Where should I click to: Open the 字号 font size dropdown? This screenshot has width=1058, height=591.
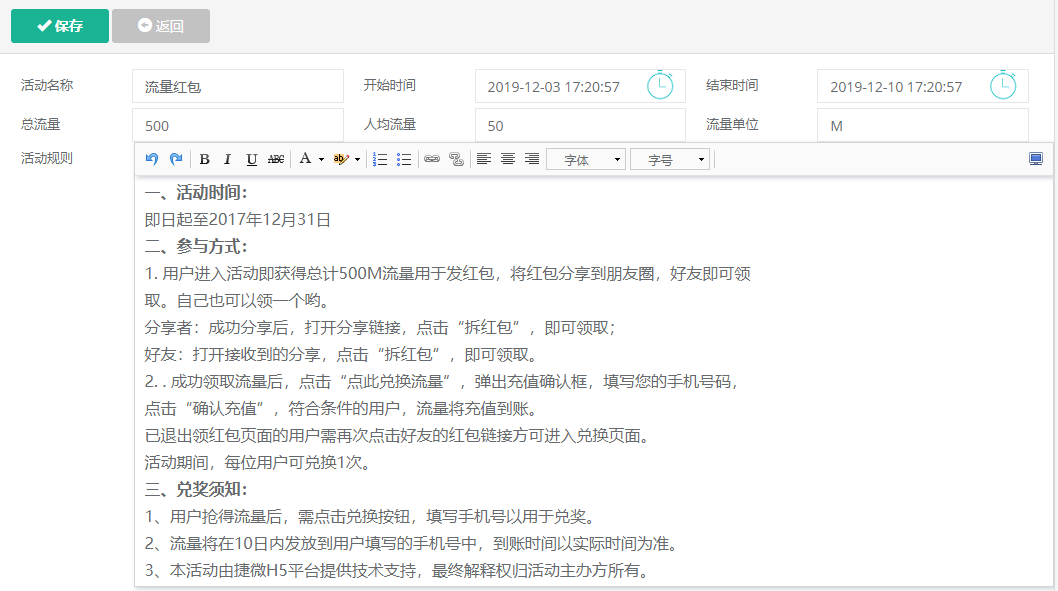point(669,160)
